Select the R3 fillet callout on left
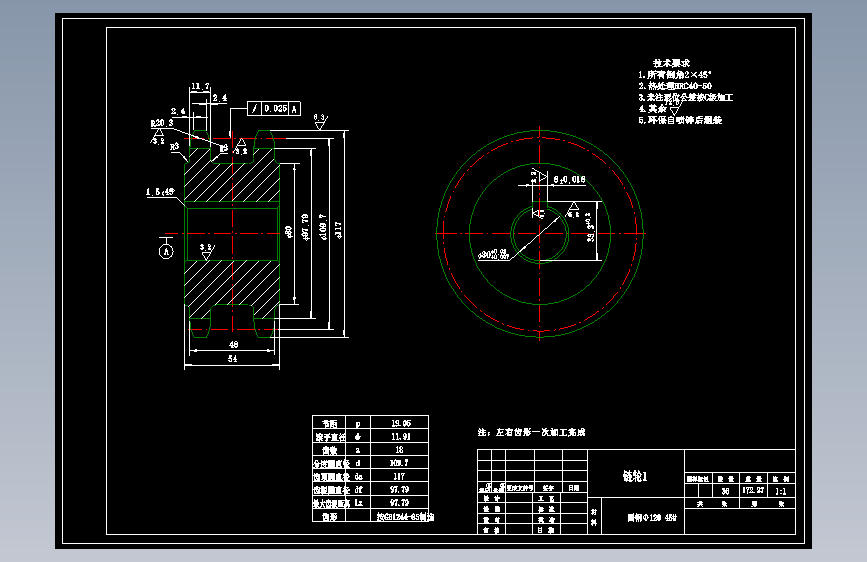The image size is (867, 562). point(174,147)
